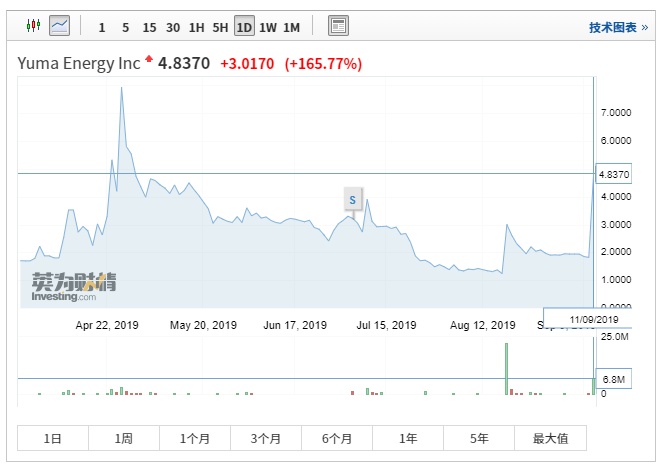Switch to the 5-minute interval
This screenshot has height=469, width=664.
tap(125, 28)
